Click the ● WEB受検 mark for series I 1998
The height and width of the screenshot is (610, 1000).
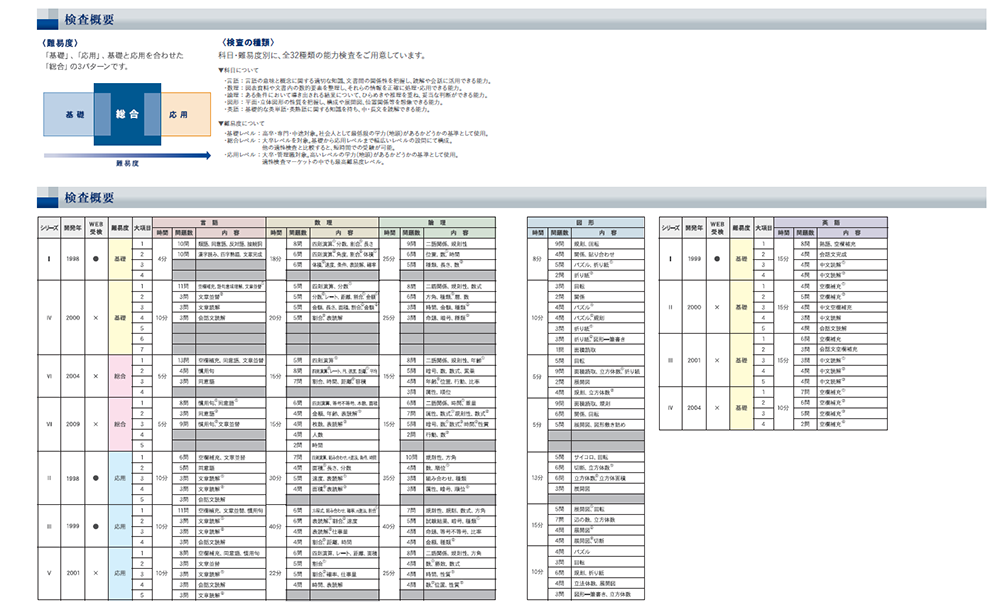[x=97, y=259]
